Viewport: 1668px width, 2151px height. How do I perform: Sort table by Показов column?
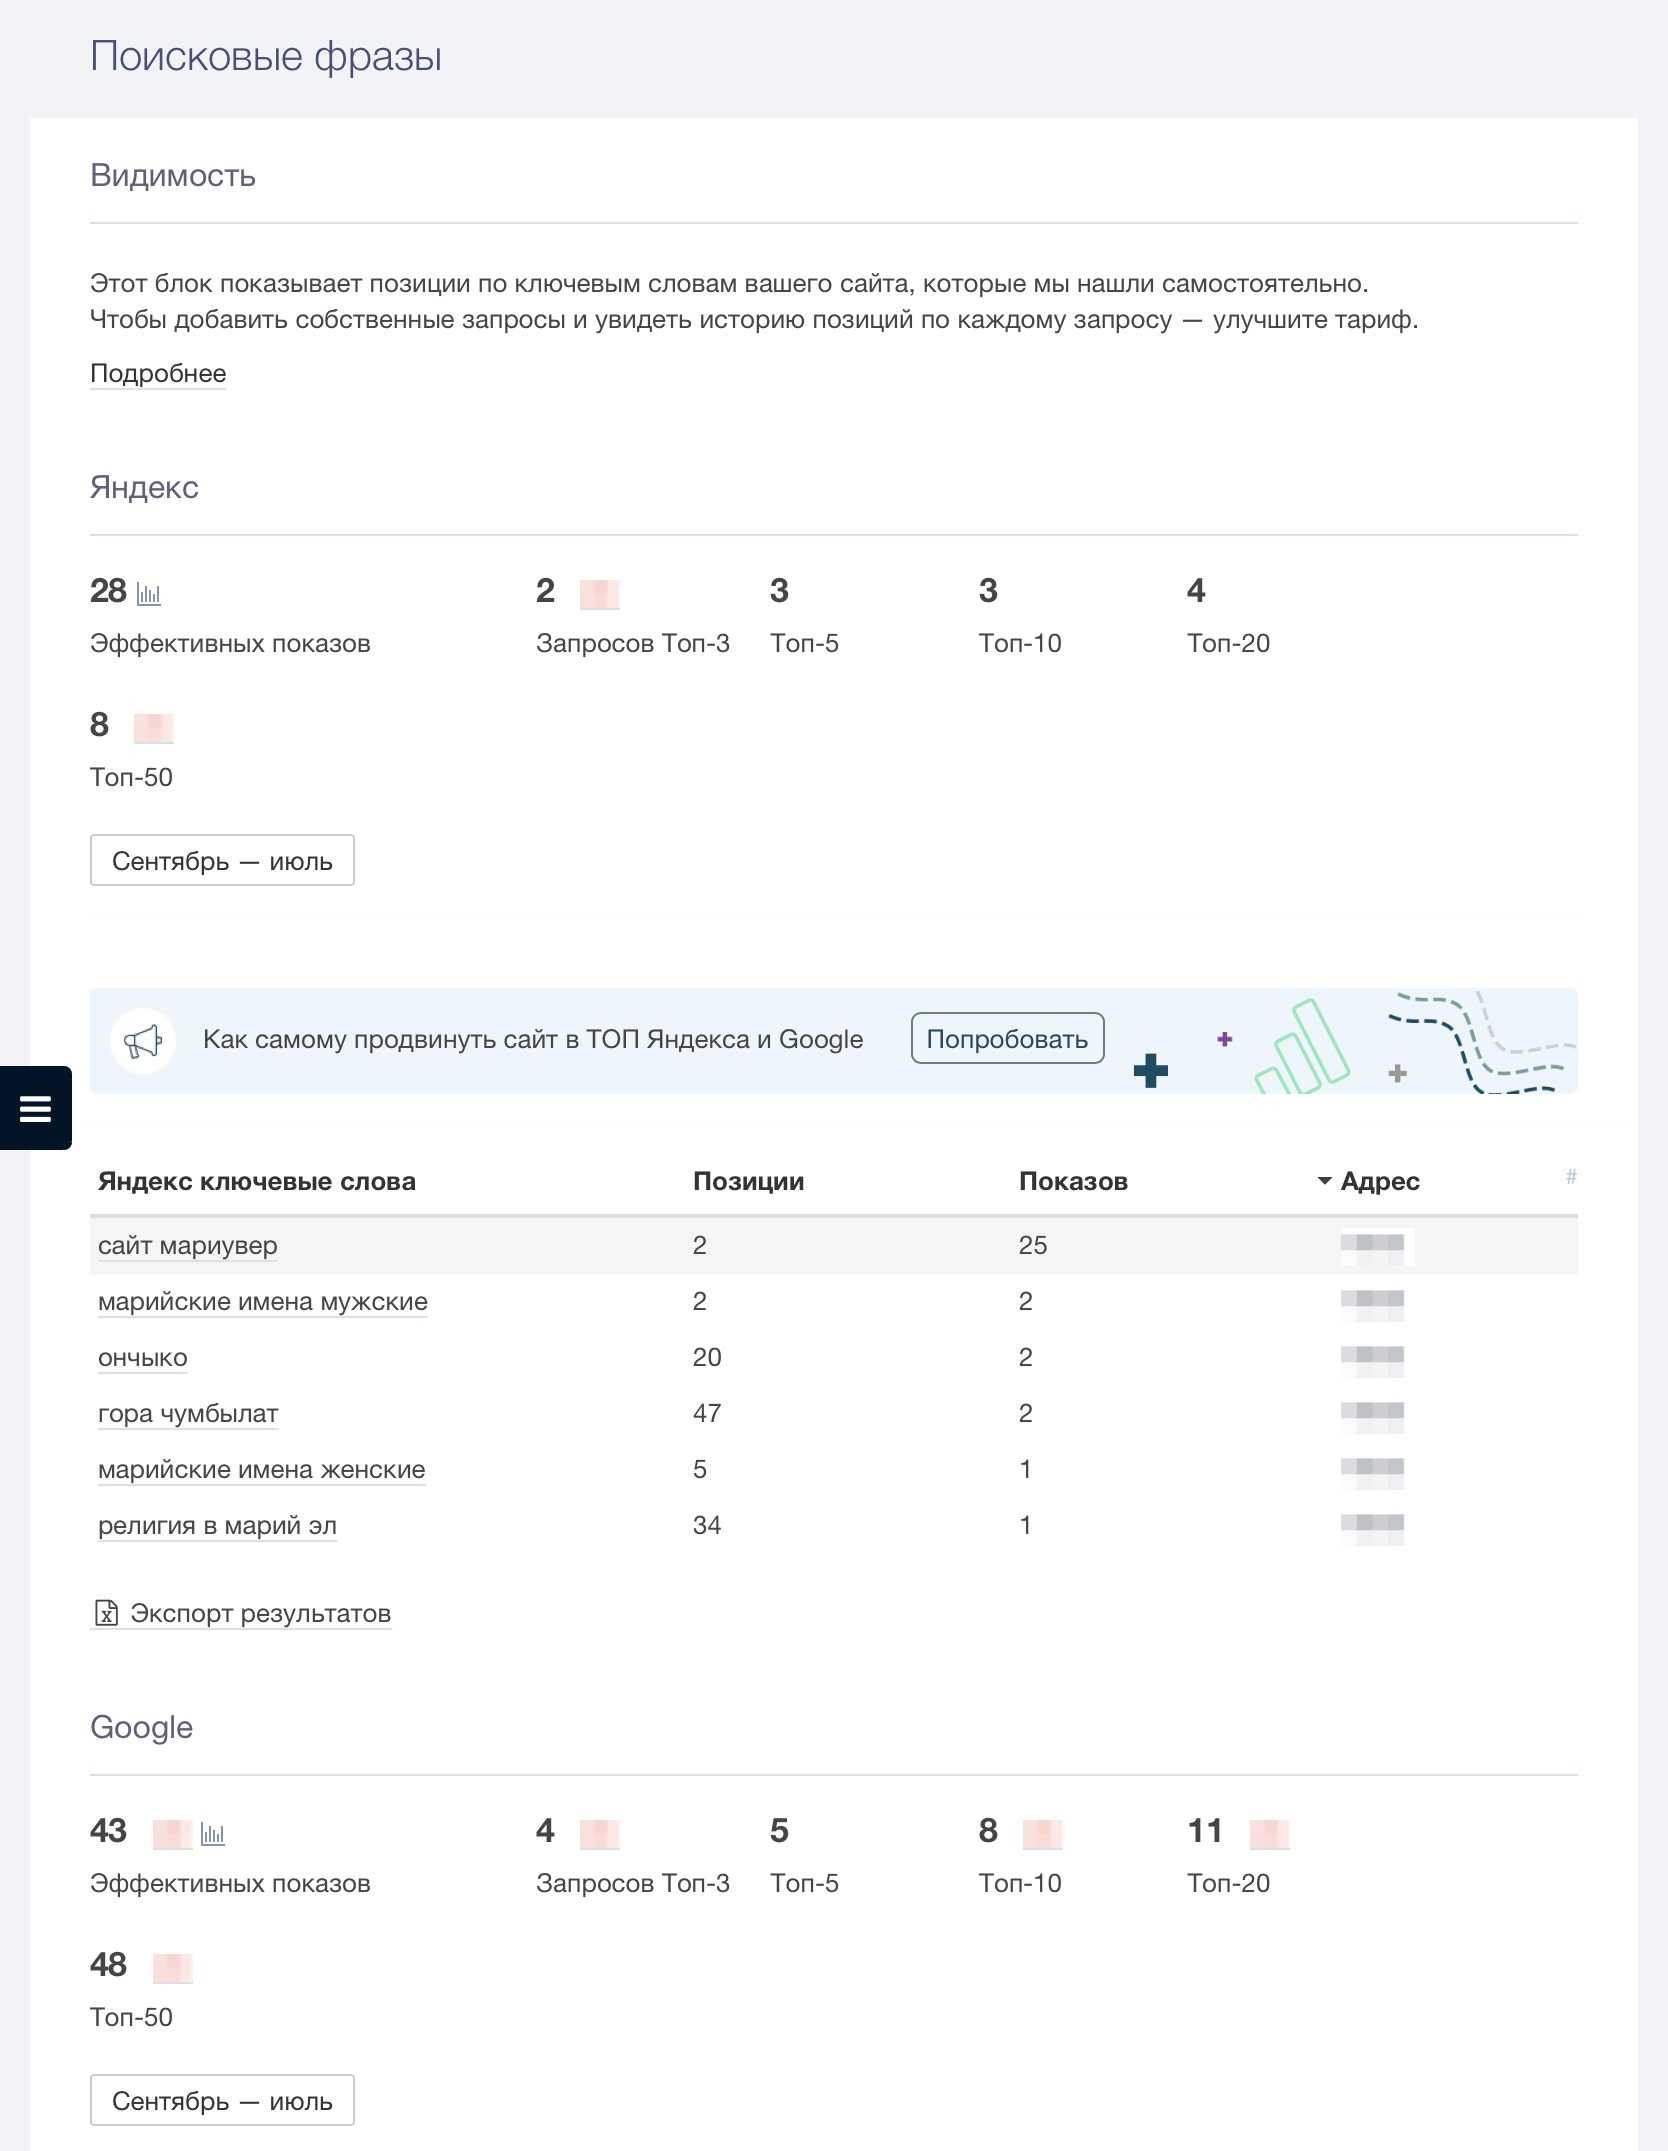tap(1073, 1181)
